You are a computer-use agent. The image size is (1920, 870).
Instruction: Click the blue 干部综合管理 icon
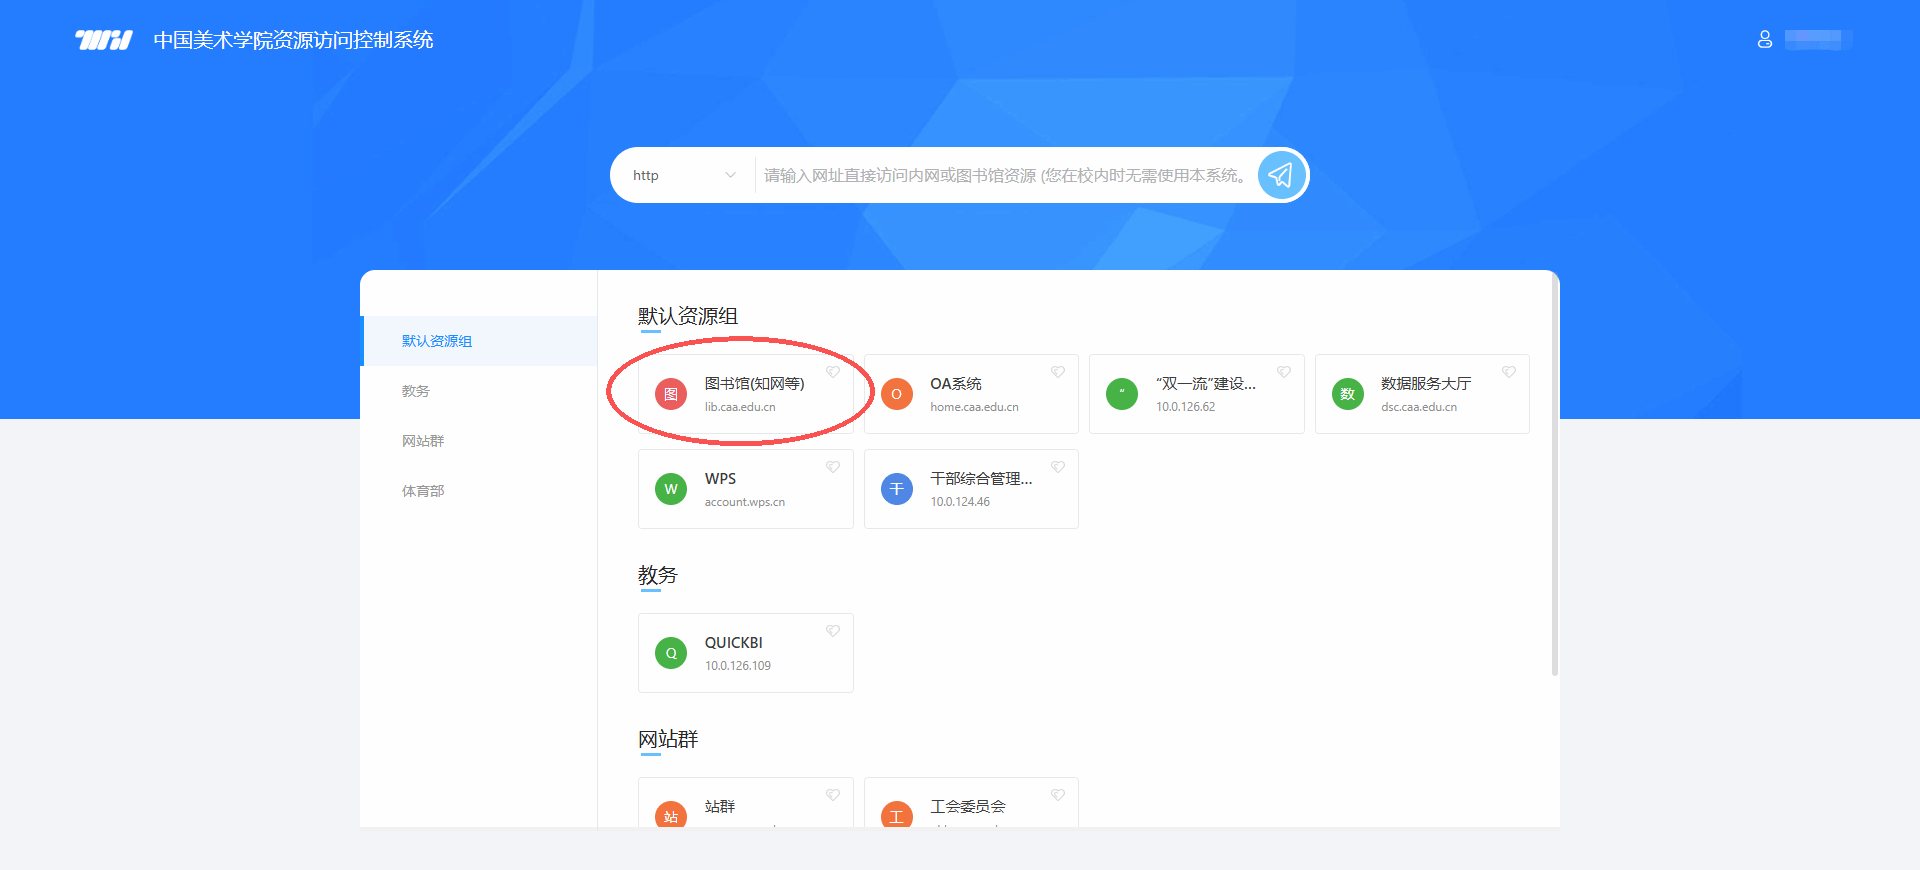(896, 489)
